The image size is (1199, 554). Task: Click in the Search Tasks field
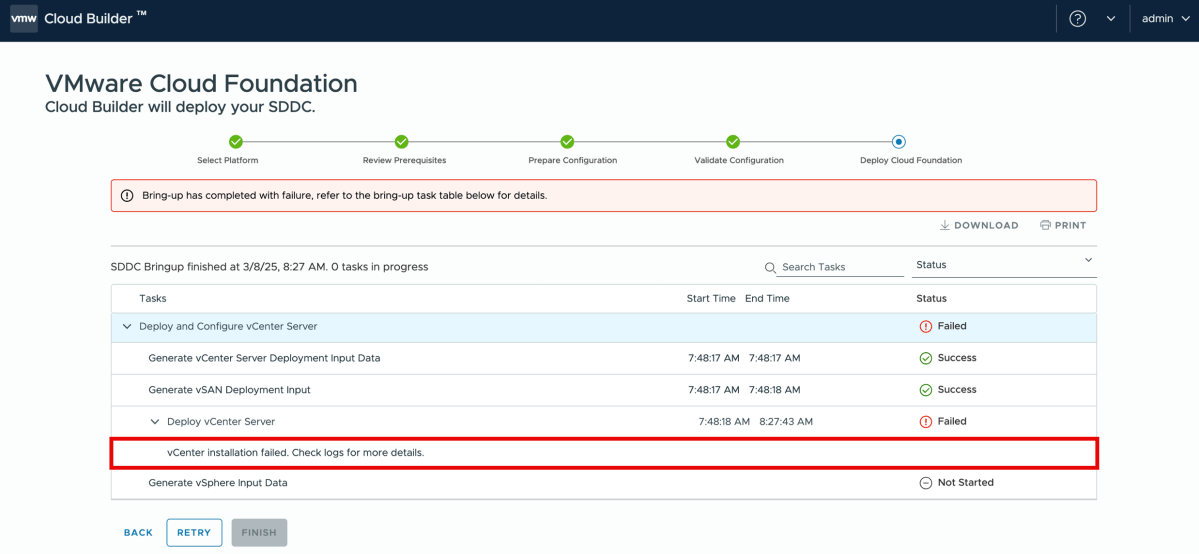tap(842, 267)
